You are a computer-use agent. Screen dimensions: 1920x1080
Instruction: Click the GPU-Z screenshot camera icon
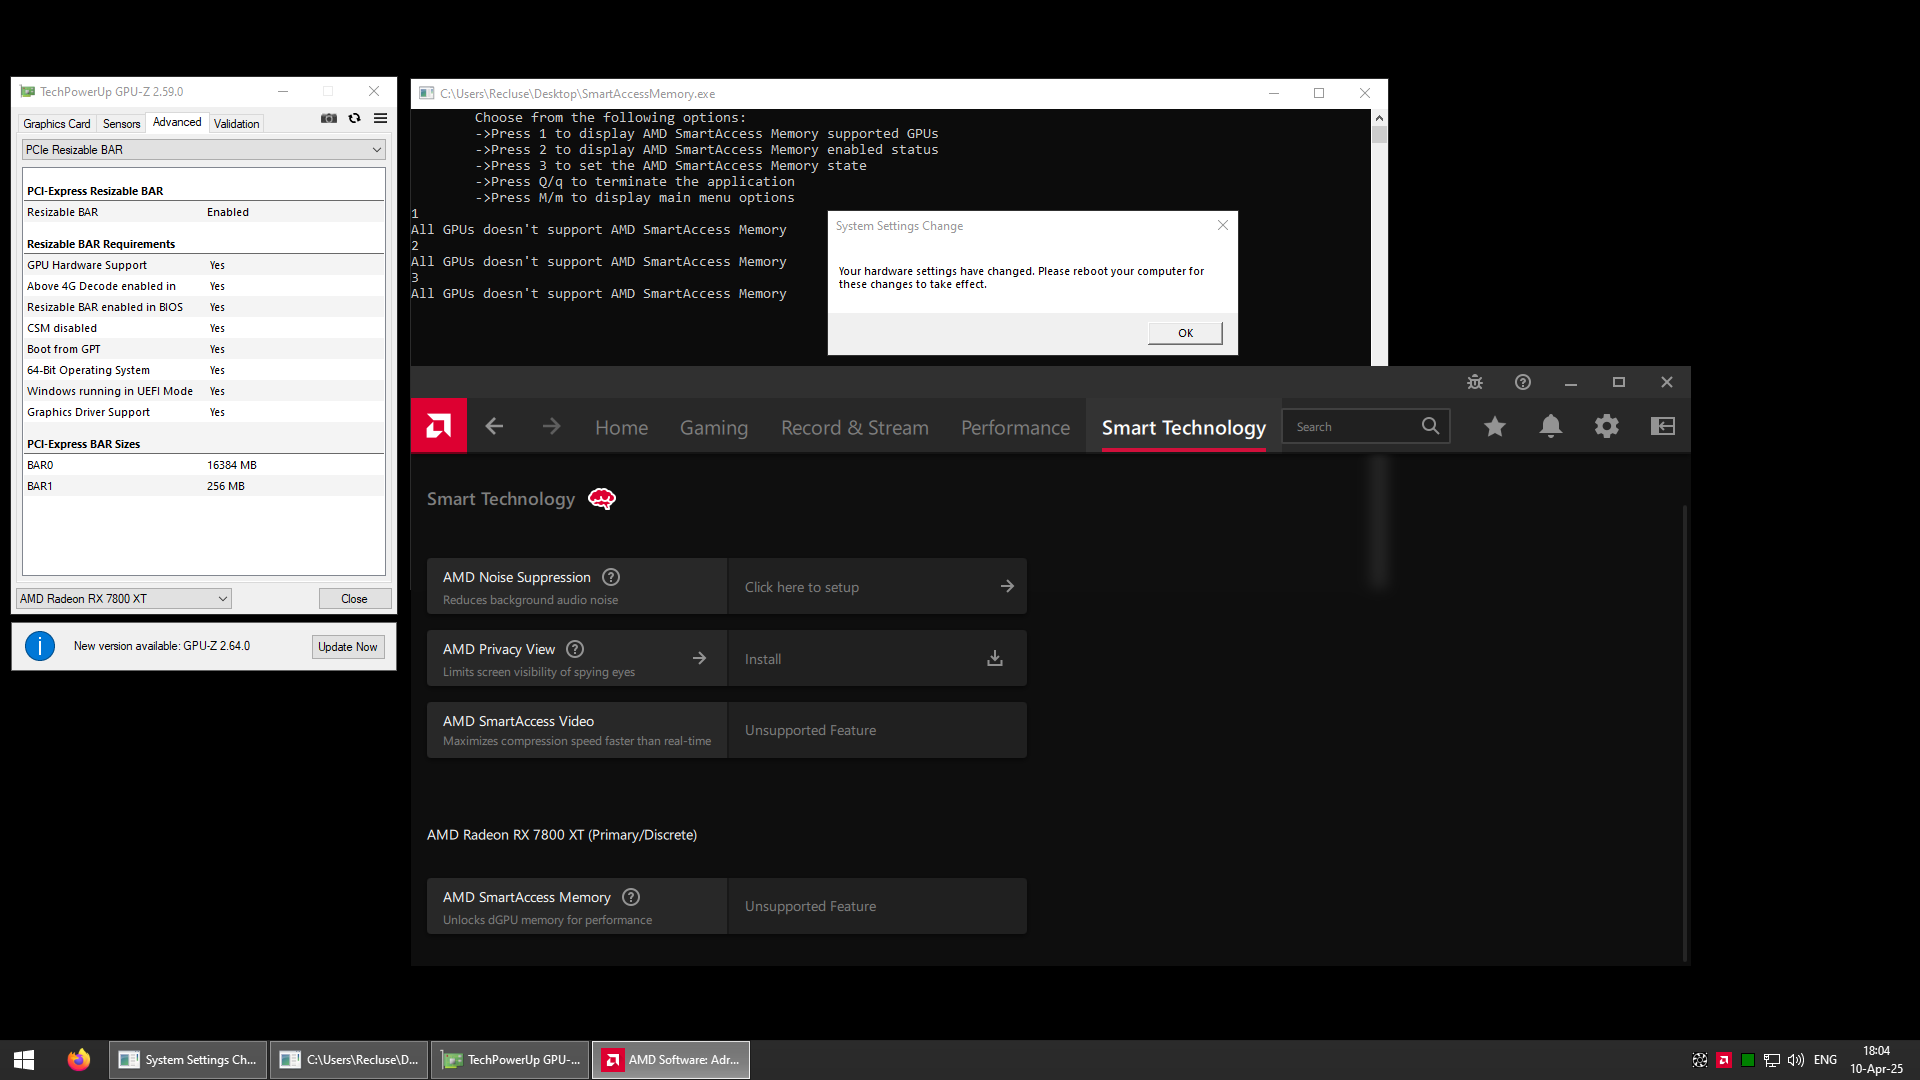[x=328, y=118]
